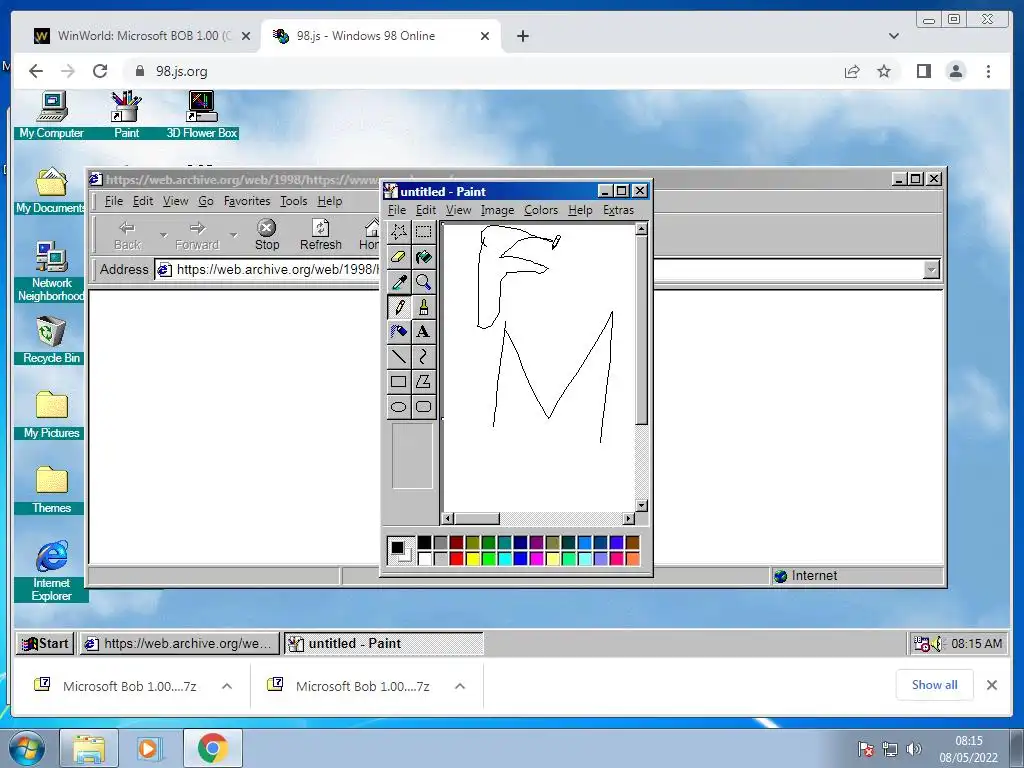Open the Tools menu in Internet Explorer
The image size is (1024, 768).
(x=293, y=201)
